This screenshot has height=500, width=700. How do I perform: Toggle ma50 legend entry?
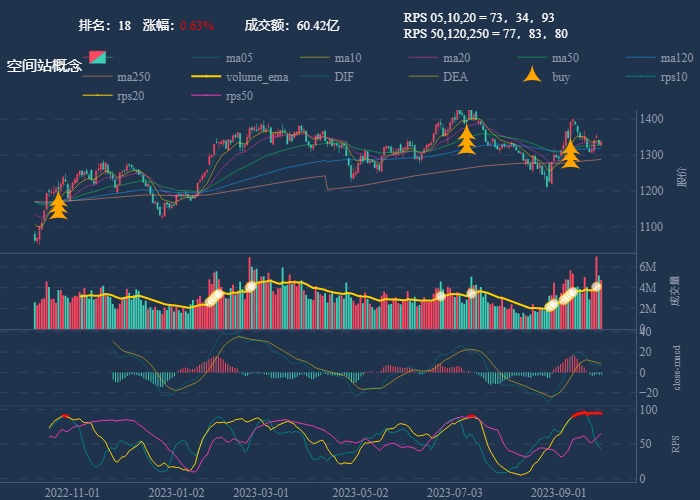[x=565, y=57]
